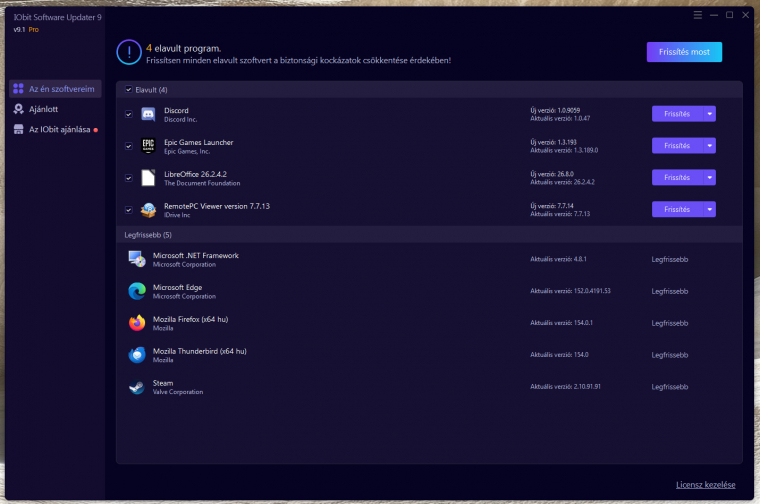The image size is (760, 504).
Task: Open the Epic Games Launcher update dropdown arrow
Action: pyautogui.click(x=710, y=145)
